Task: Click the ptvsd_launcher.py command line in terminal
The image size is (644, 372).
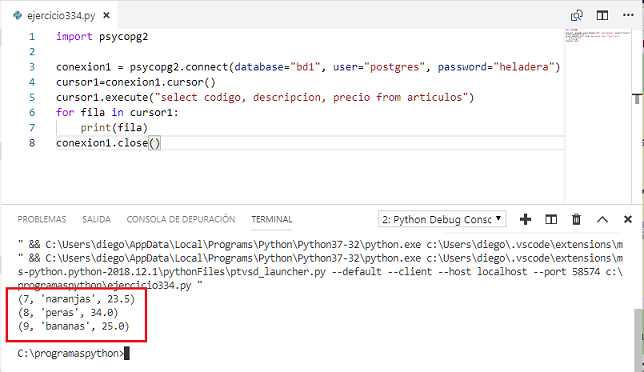Action: click(x=320, y=272)
